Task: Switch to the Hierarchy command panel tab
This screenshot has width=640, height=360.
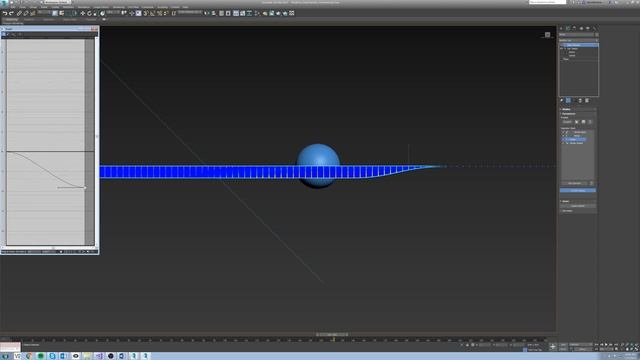Action: click(x=575, y=29)
